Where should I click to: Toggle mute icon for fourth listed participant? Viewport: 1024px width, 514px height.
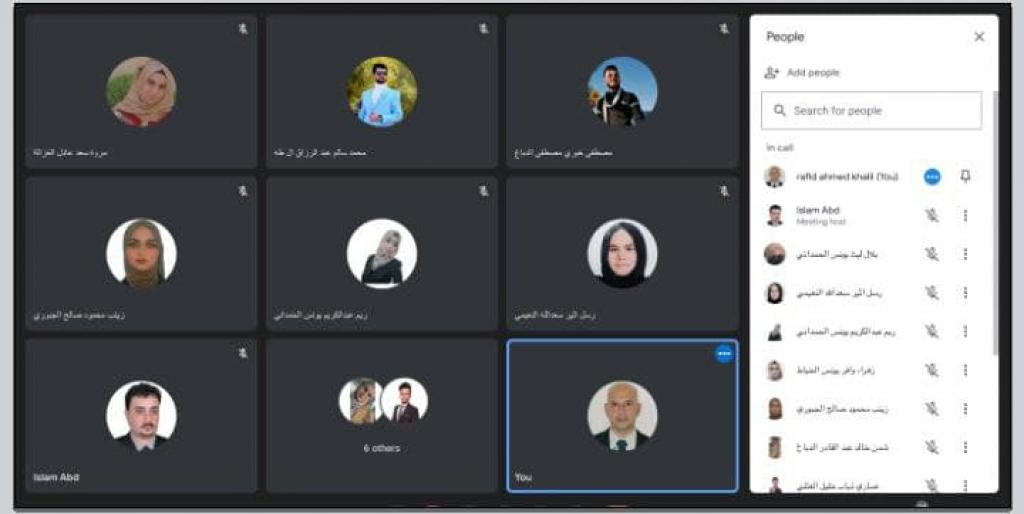(x=932, y=293)
